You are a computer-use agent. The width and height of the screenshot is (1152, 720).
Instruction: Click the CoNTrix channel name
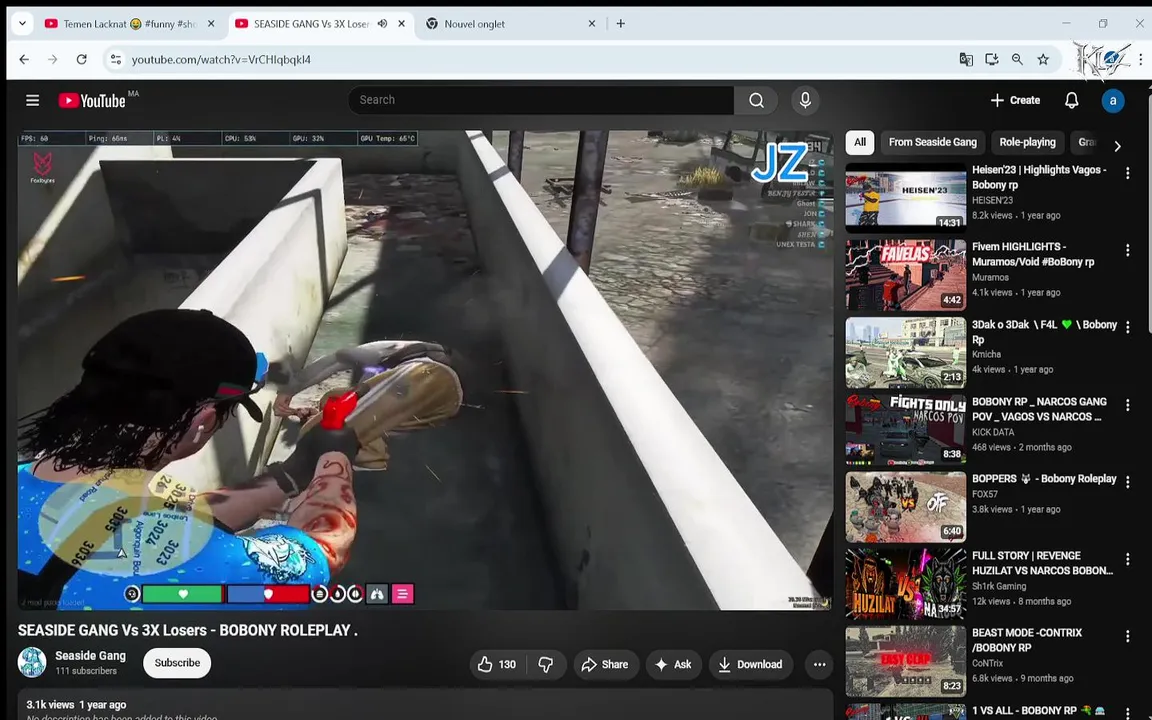(987, 663)
